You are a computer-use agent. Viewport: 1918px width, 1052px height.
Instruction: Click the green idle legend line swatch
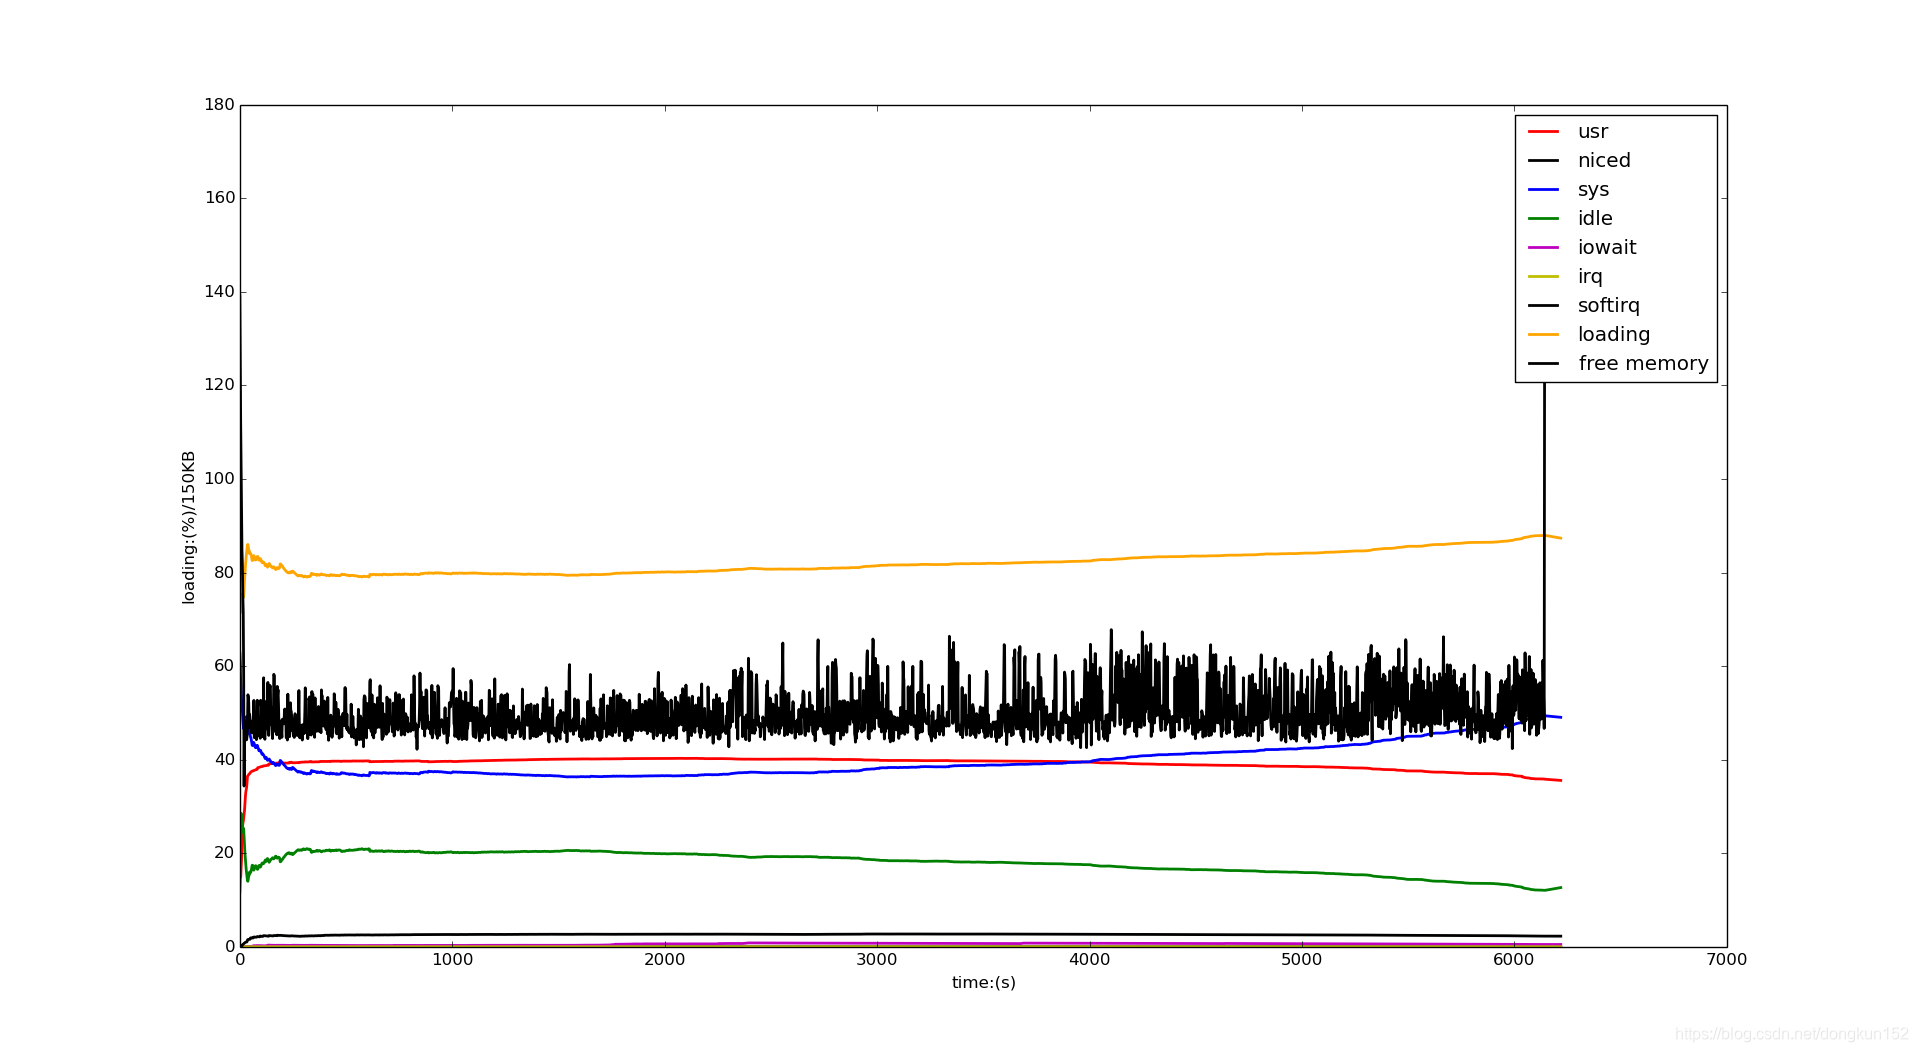(1543, 219)
